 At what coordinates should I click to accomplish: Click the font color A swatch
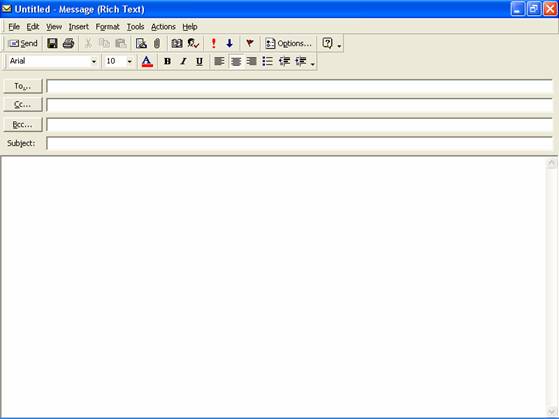coord(147,61)
